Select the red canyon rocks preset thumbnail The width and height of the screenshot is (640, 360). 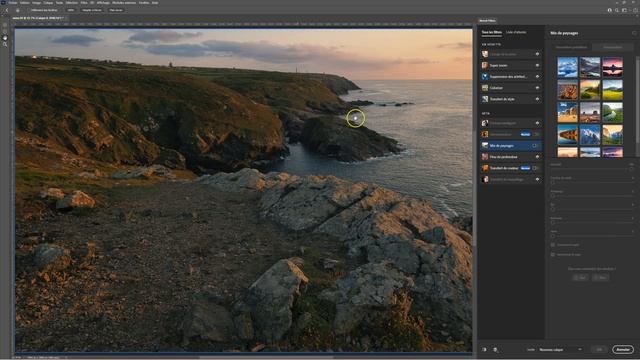tap(567, 90)
